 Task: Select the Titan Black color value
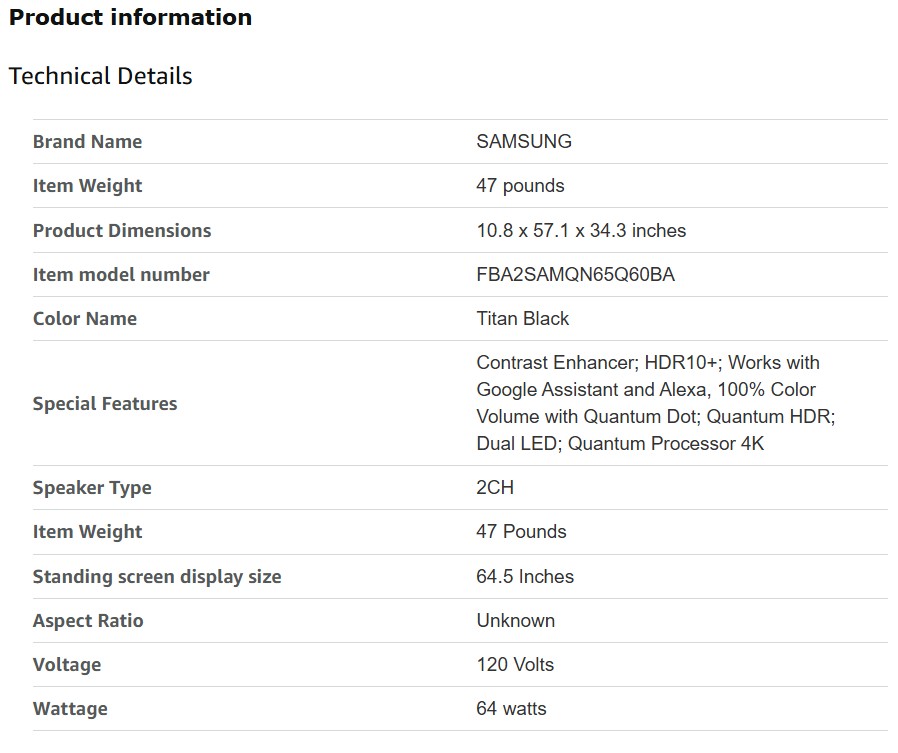click(x=523, y=319)
